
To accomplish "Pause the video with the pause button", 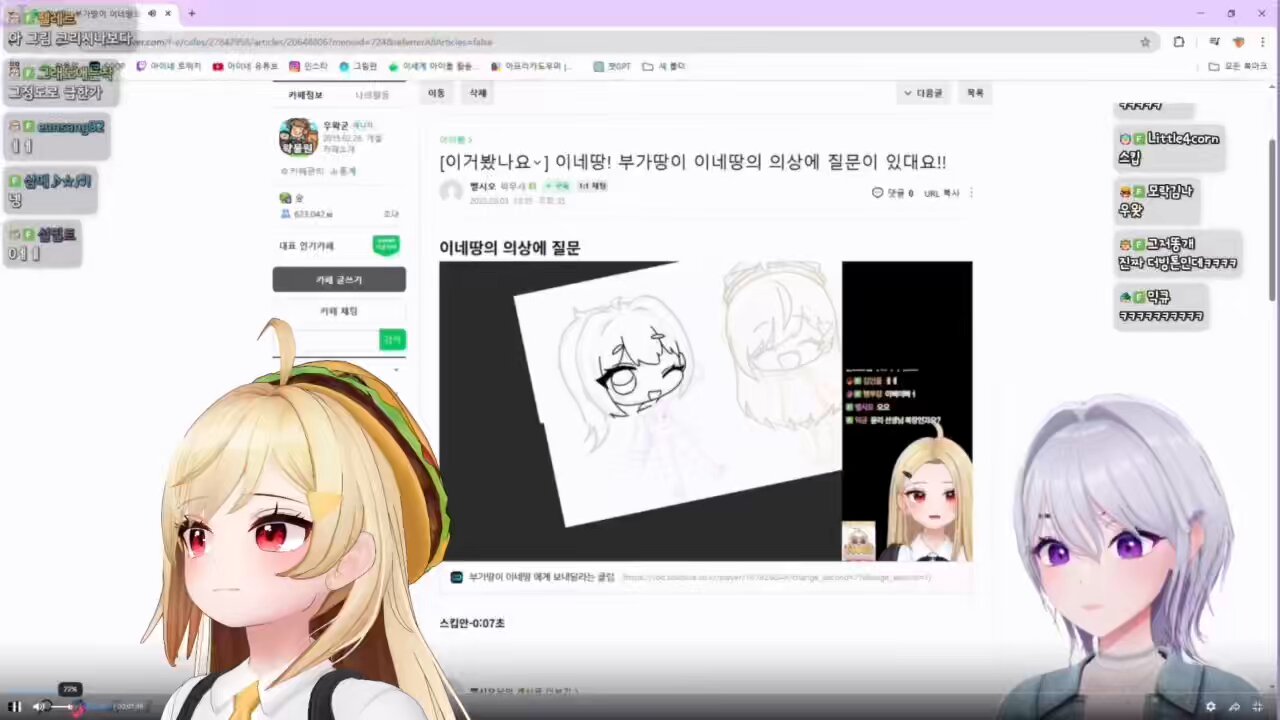I will click(15, 706).
